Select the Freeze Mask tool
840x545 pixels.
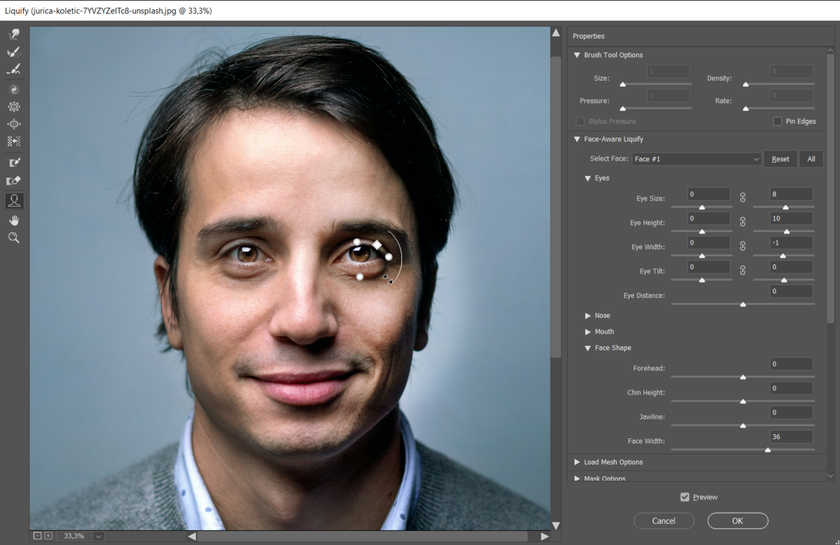[14, 162]
